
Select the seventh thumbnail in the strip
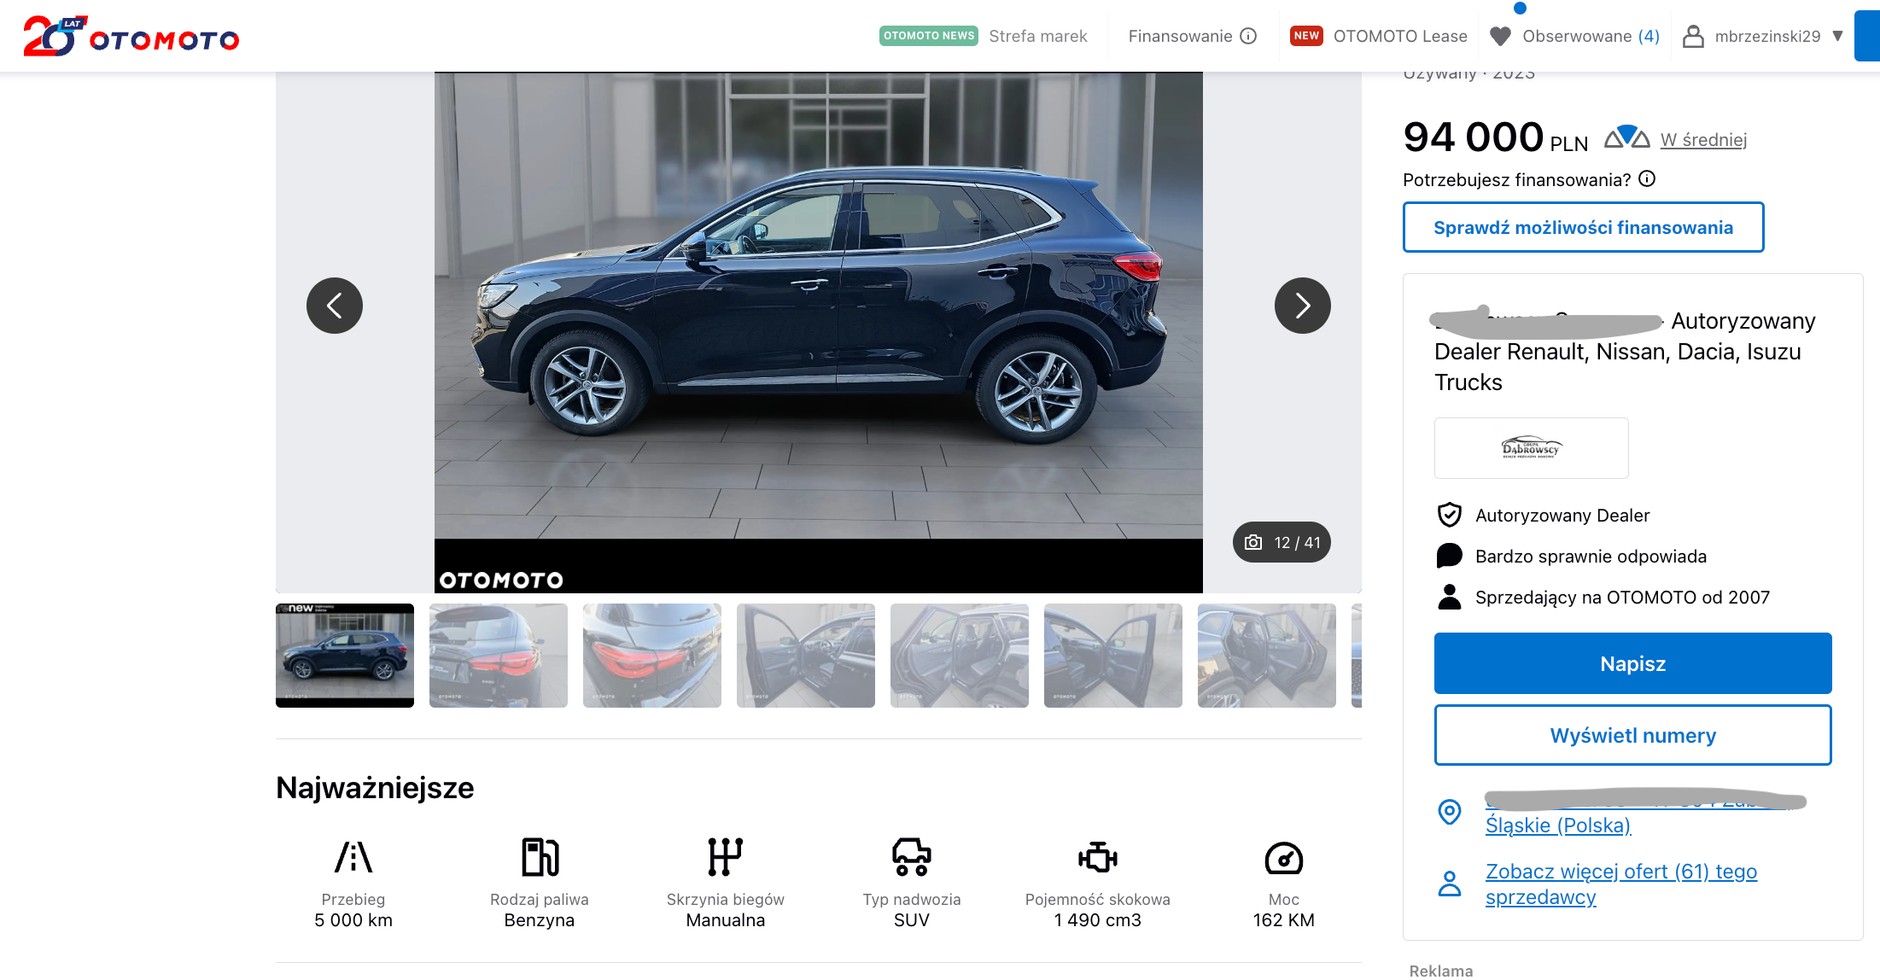pos(1267,655)
